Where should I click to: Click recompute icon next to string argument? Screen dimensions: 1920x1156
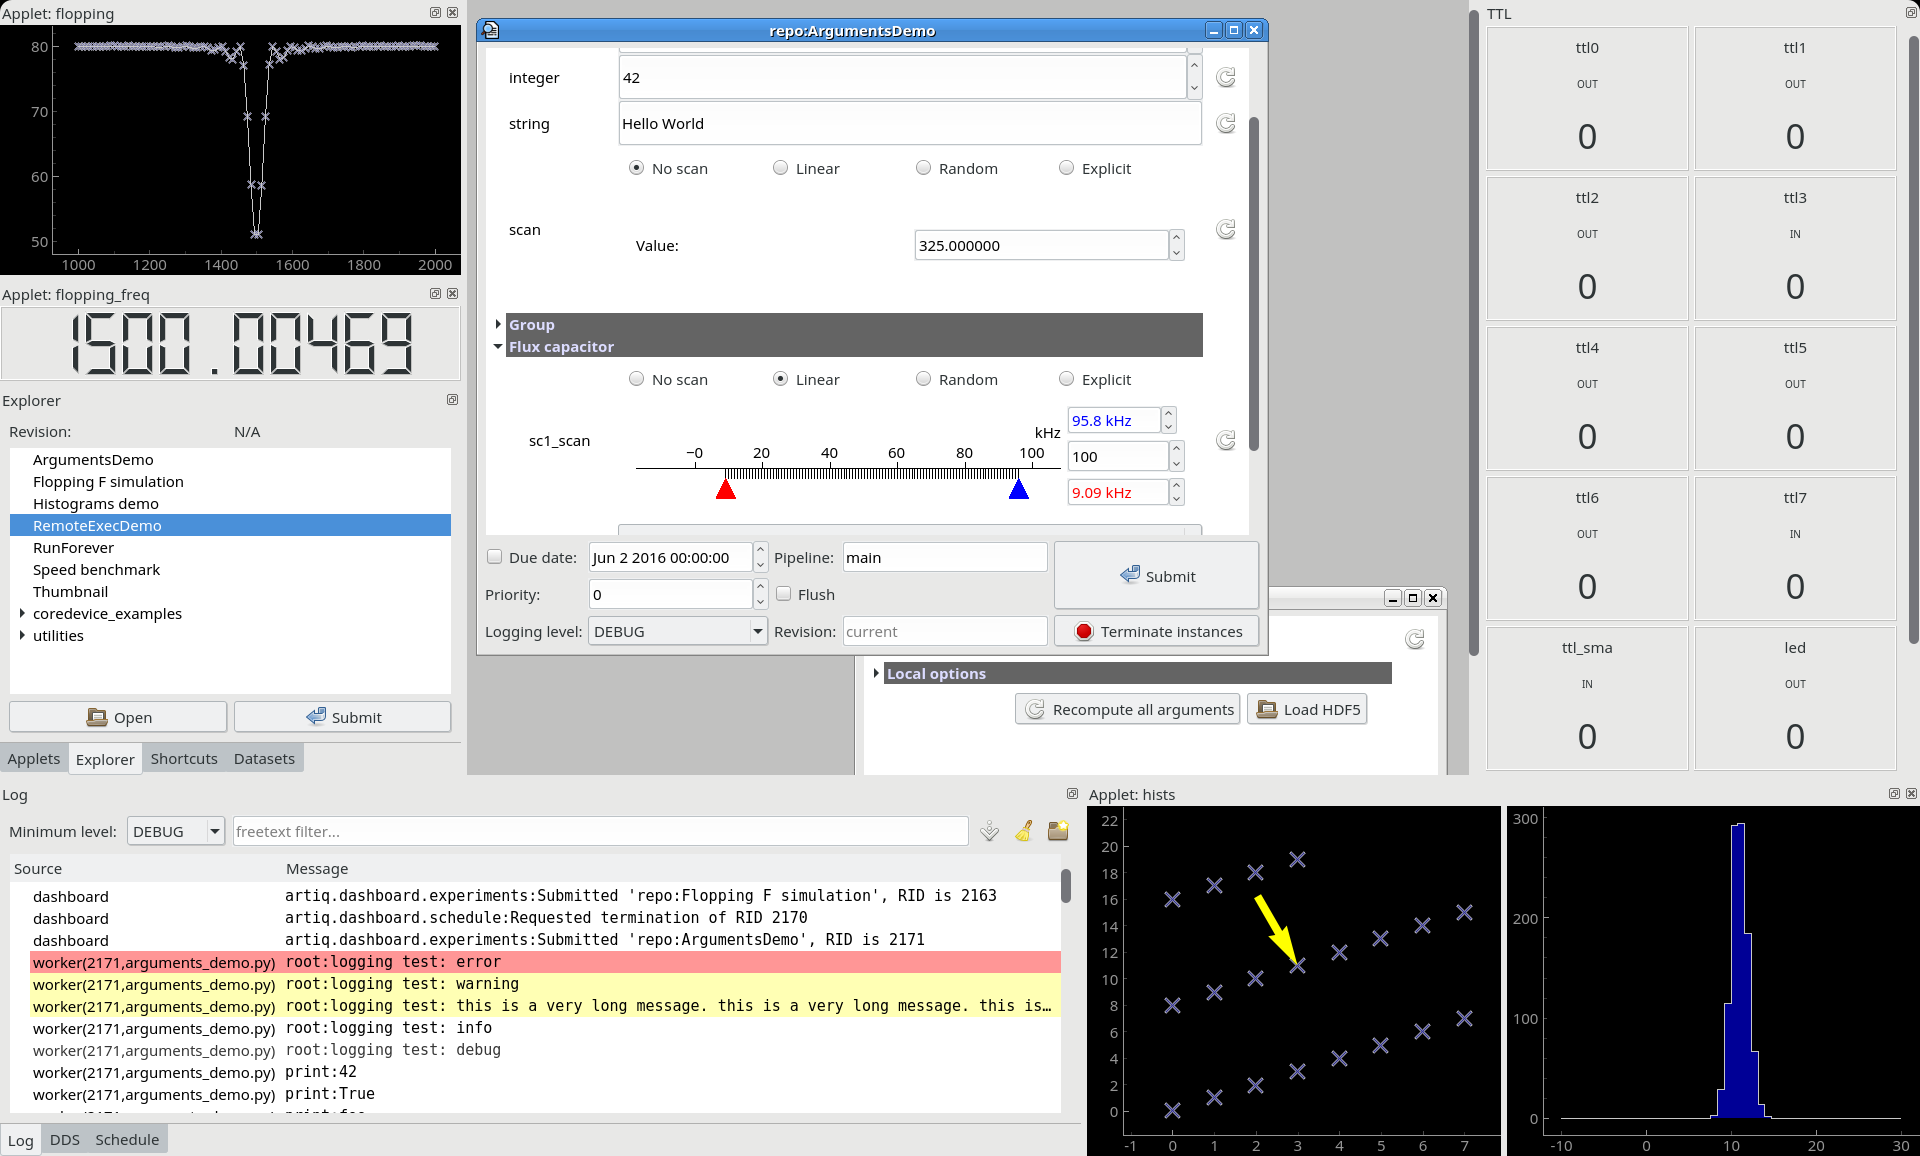coord(1225,124)
